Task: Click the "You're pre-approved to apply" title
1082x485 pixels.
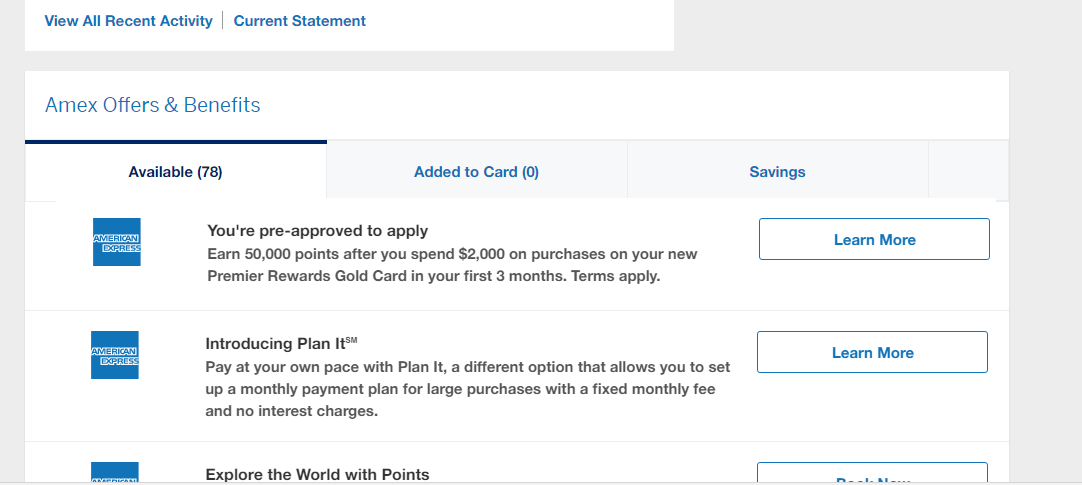Action: [x=317, y=230]
